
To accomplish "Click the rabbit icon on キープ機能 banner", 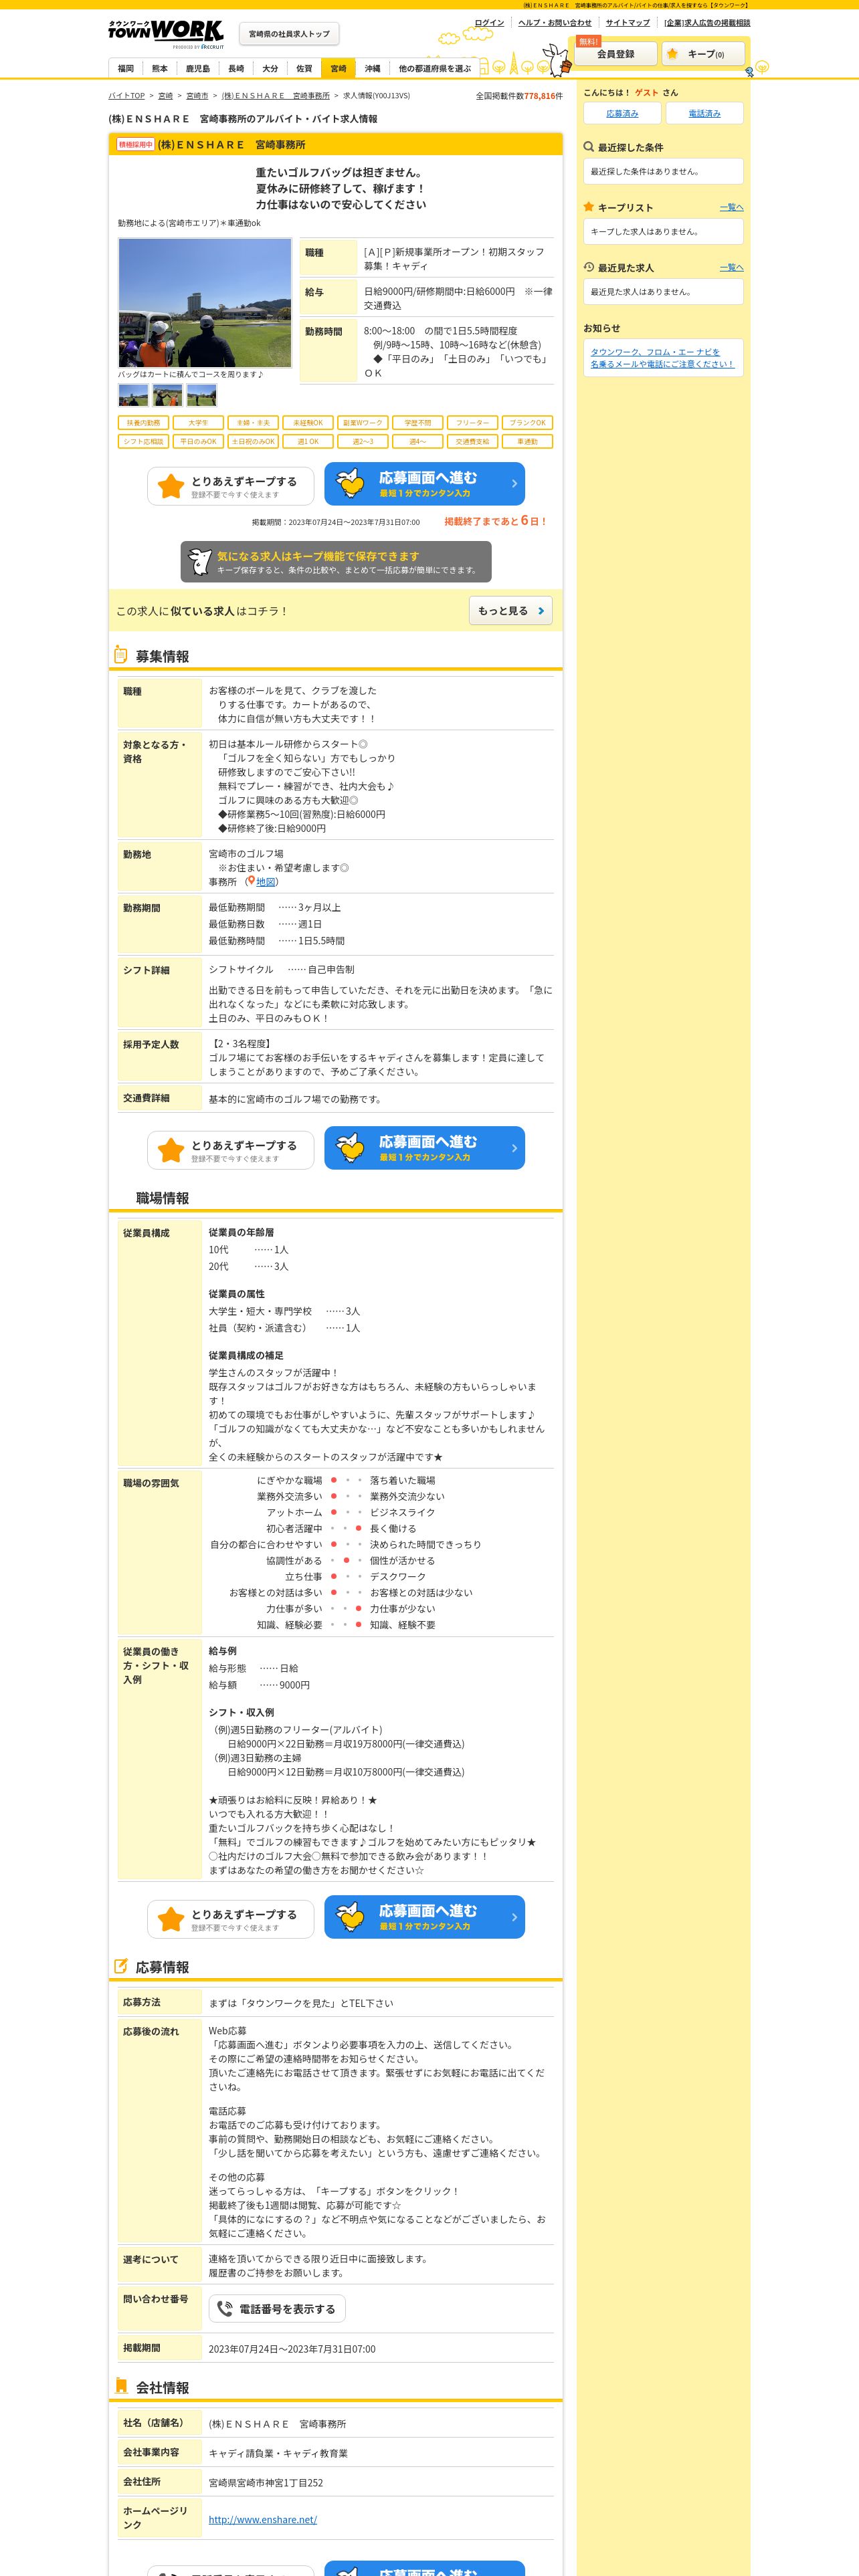I will [x=200, y=561].
